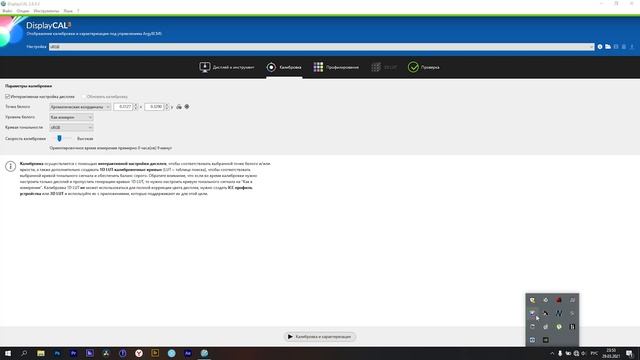Open the Файл menu
Image resolution: width=640 pixels, height=360 pixels.
pos(7,11)
